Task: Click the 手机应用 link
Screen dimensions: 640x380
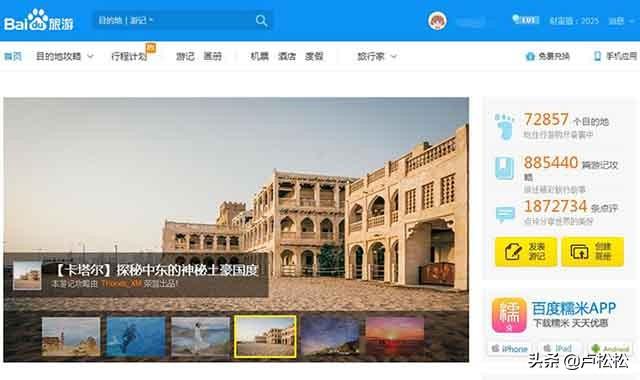Action: click(x=621, y=56)
